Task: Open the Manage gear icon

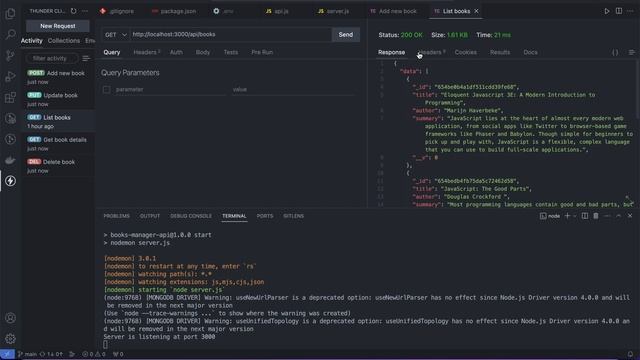Action: pyautogui.click(x=10, y=338)
